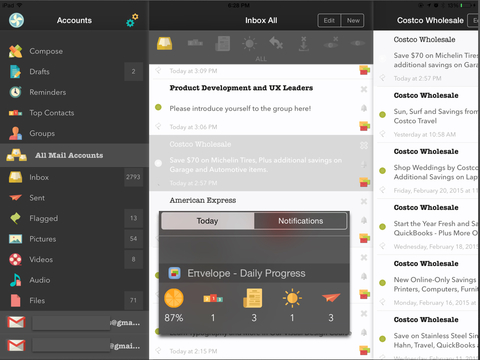
Task: Open the Audio folder
Action: click(x=74, y=280)
